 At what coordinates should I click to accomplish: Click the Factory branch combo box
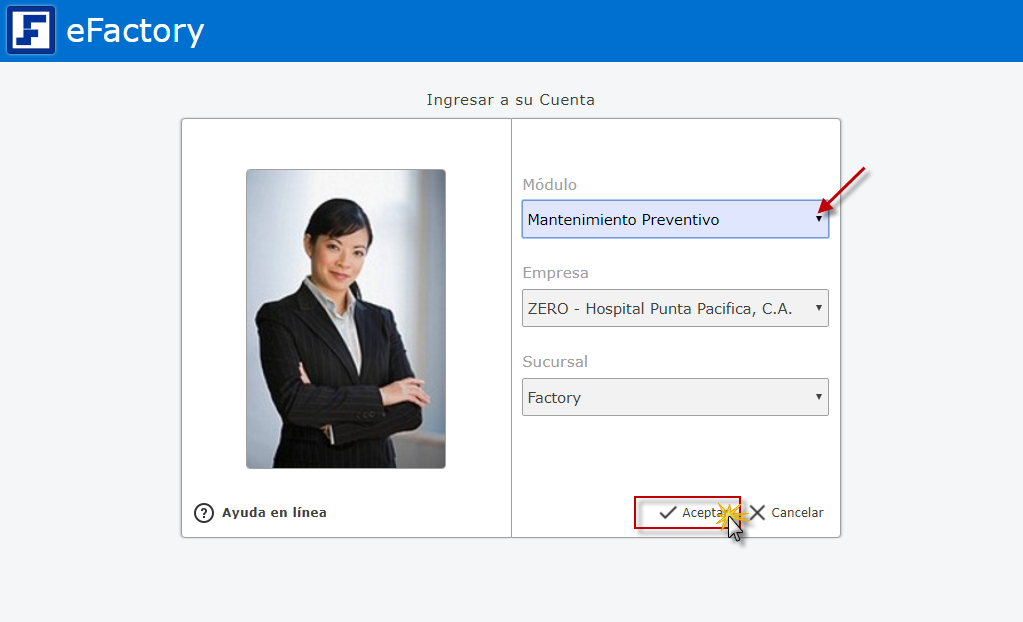tap(660, 398)
